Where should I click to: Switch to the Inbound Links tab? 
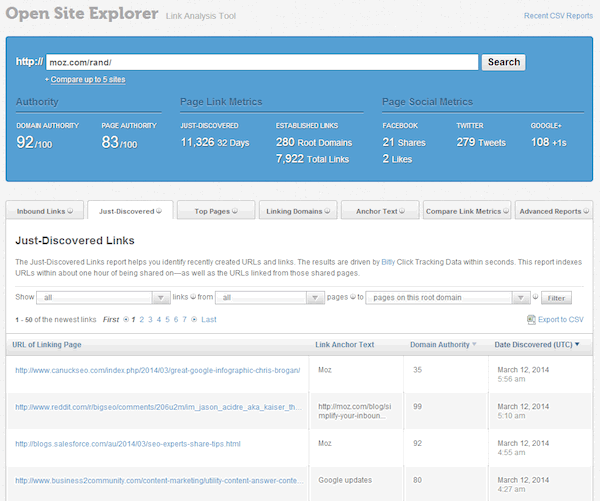[x=44, y=211]
